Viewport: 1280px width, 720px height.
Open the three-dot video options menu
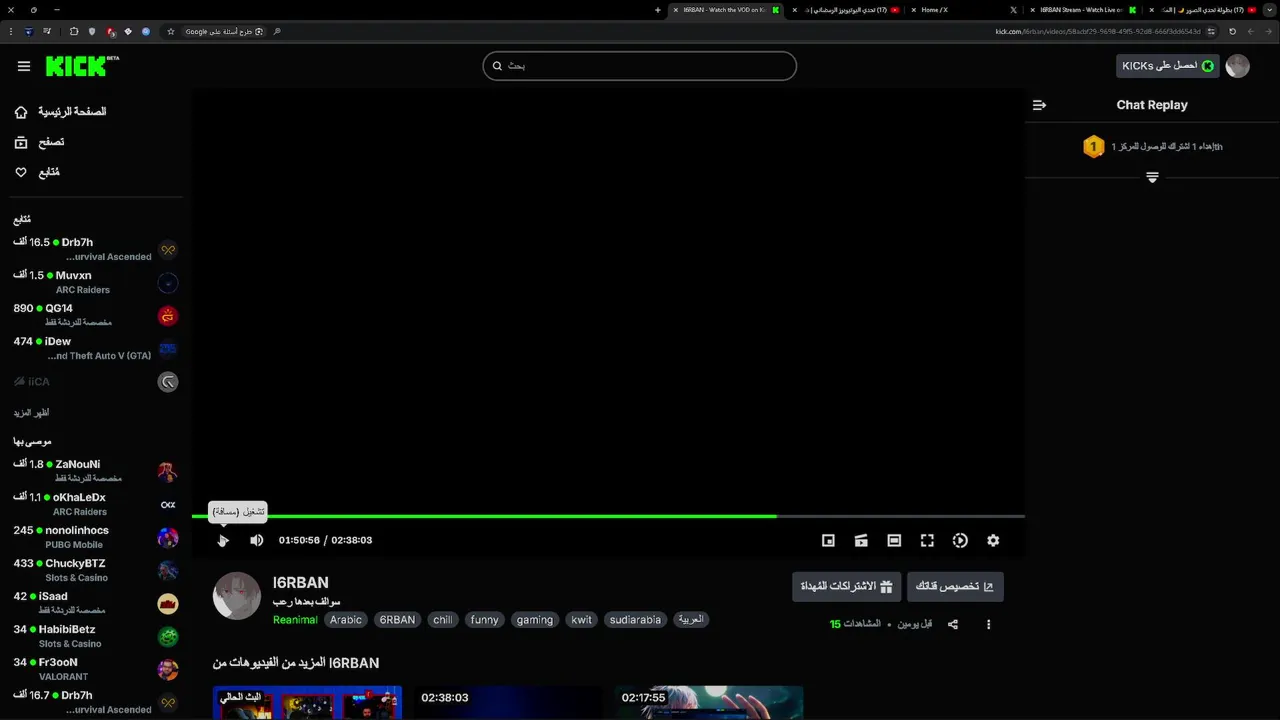pos(989,624)
